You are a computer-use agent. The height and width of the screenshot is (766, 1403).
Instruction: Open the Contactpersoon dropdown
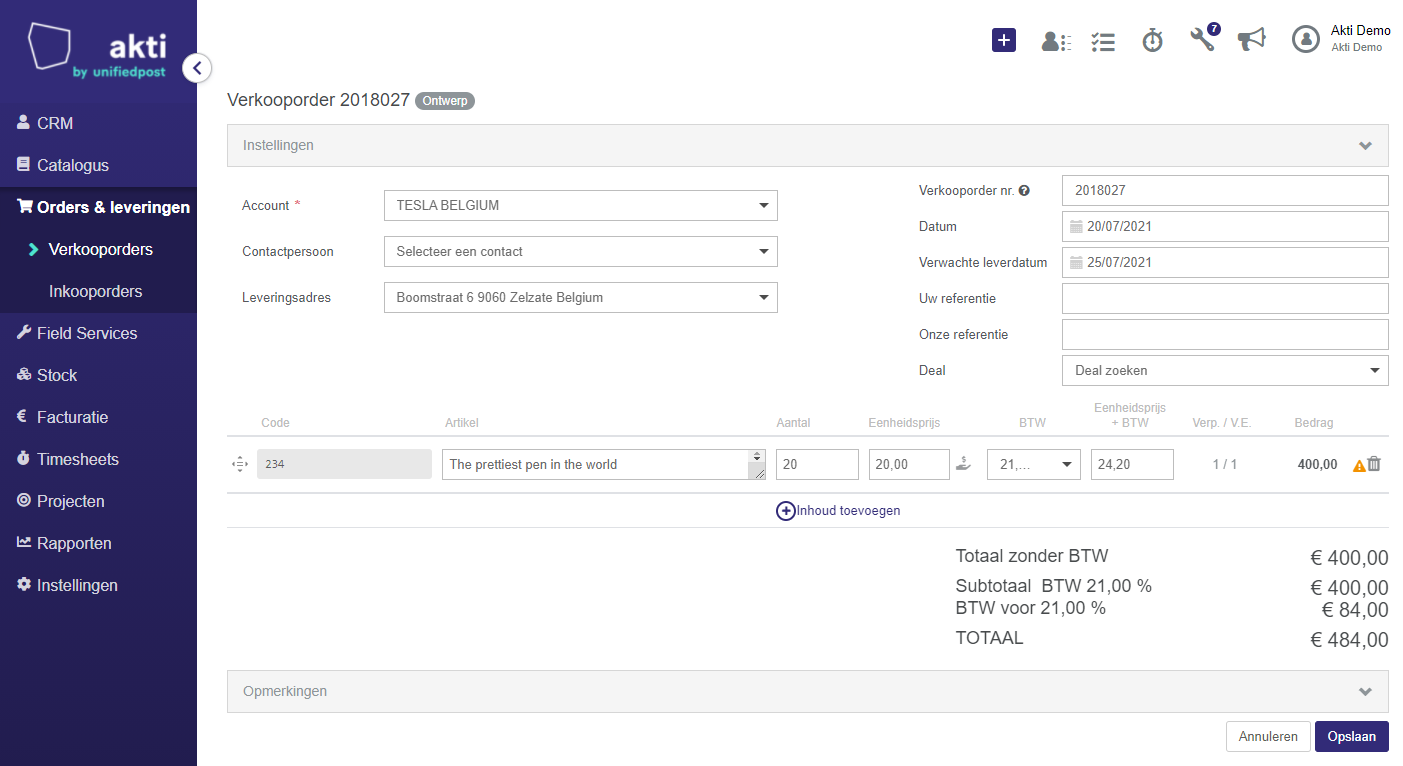tap(580, 251)
